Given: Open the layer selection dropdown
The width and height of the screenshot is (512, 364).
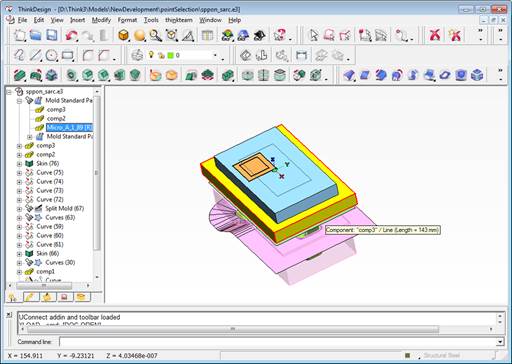Looking at the screenshot, I should coord(215,55).
